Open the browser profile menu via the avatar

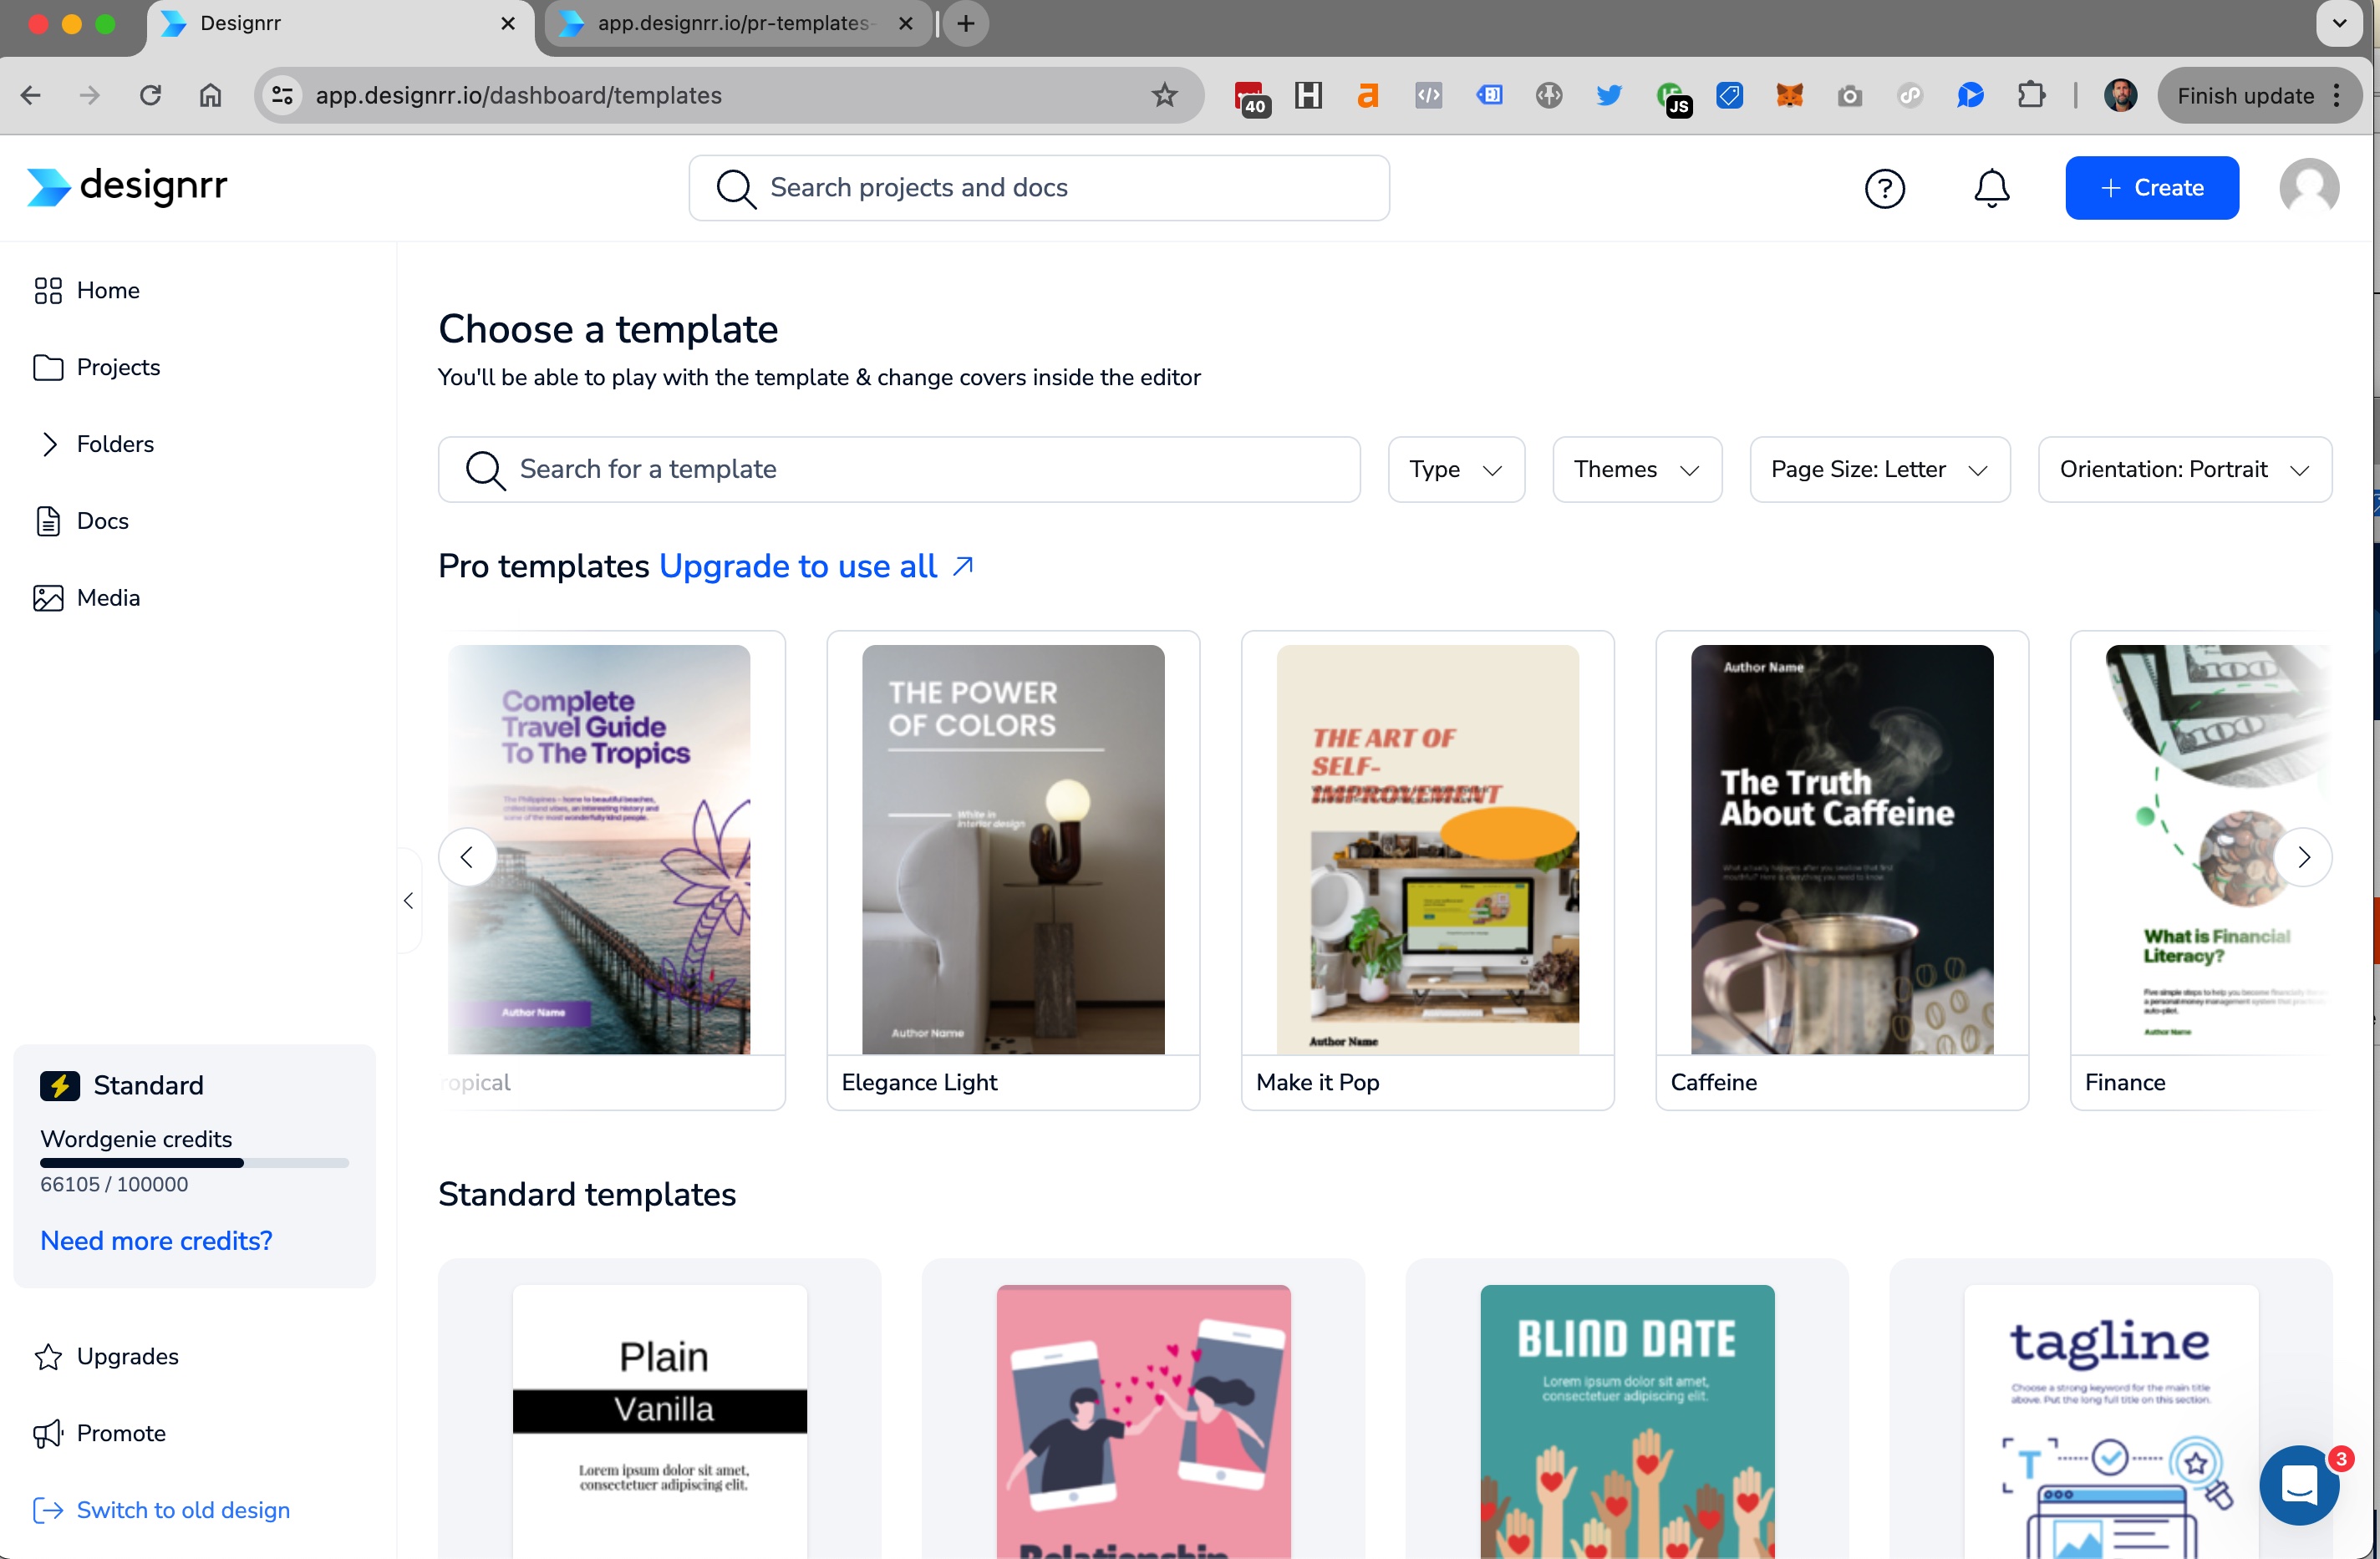pos(2121,95)
